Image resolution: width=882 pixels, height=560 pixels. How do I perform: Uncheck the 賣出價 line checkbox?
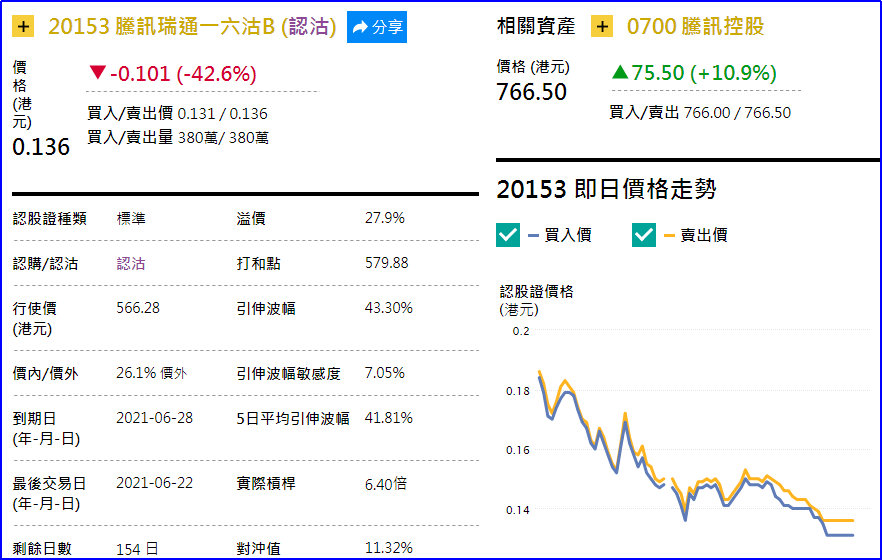644,235
